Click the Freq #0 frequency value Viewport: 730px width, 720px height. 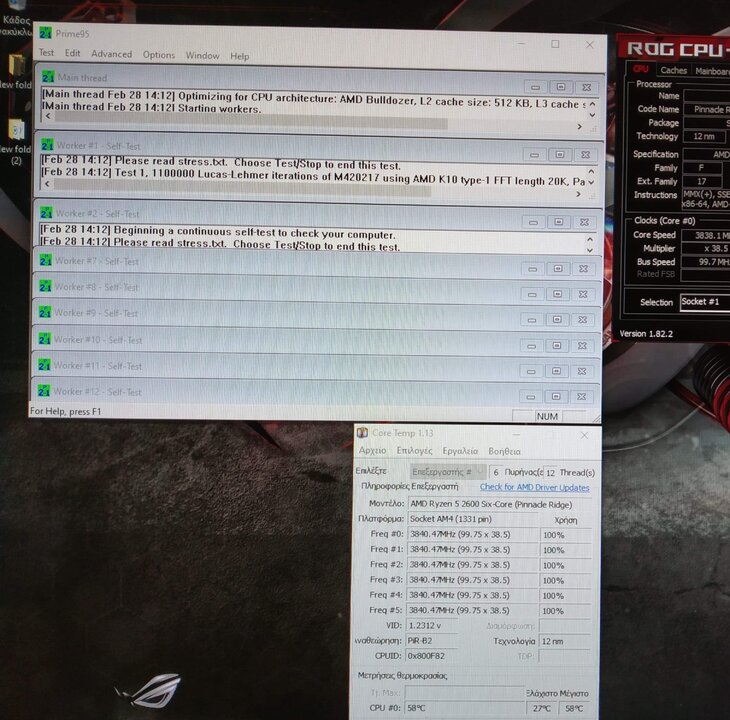(x=473, y=534)
